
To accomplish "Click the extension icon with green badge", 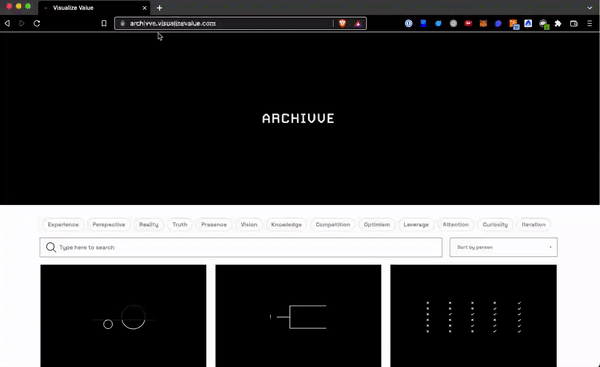I will pyautogui.click(x=544, y=24).
